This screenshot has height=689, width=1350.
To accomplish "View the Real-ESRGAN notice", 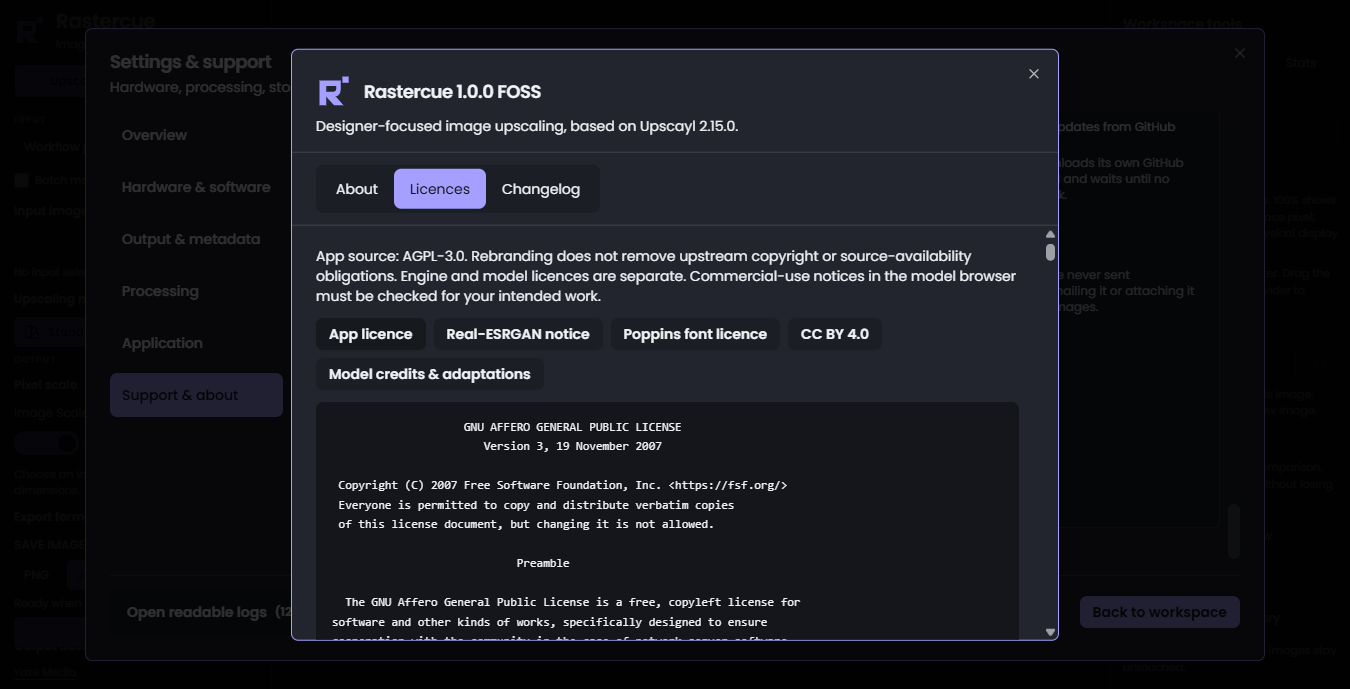I will click(x=518, y=334).
